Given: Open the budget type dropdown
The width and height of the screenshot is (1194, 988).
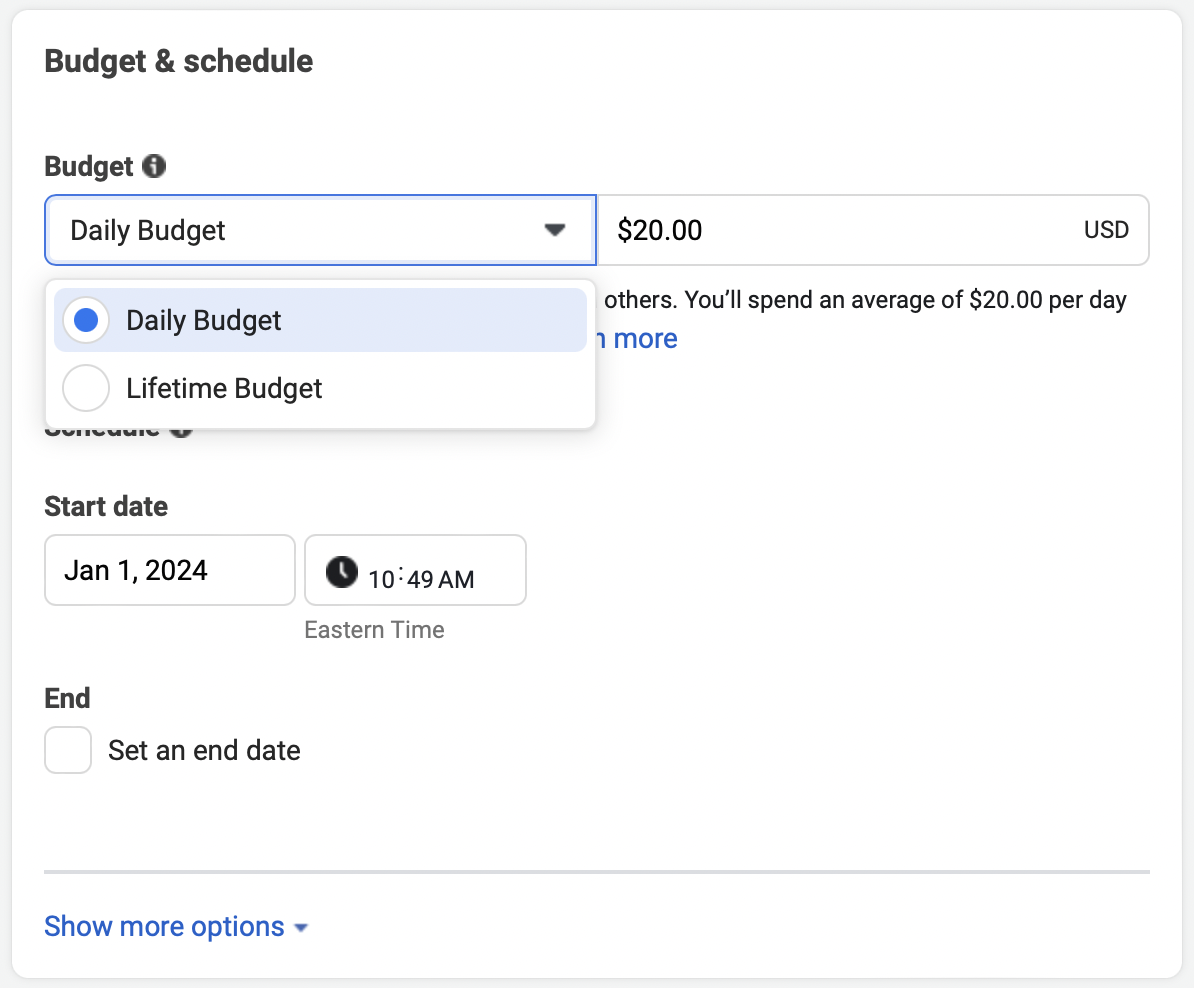Looking at the screenshot, I should [x=320, y=229].
